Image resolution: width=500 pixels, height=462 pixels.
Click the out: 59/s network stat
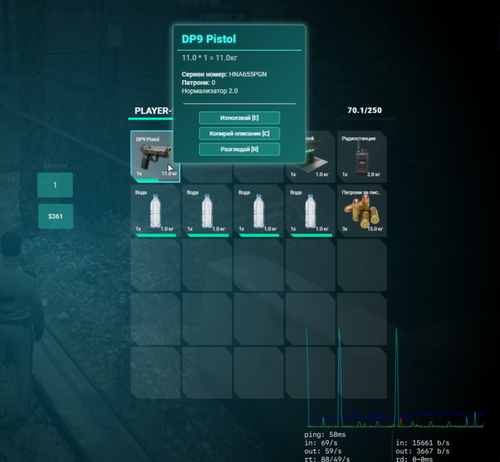323,451
